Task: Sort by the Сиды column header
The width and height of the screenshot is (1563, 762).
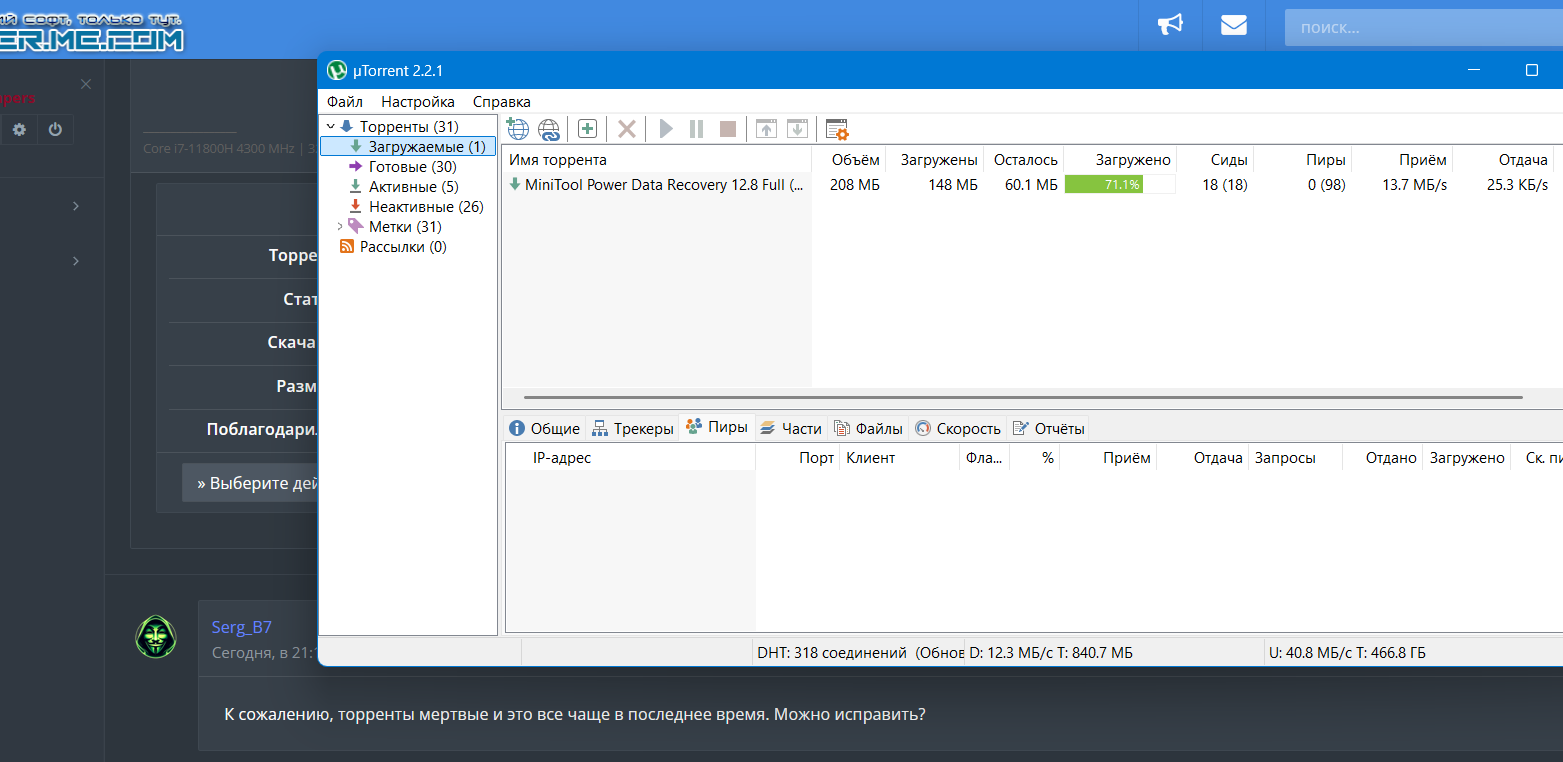Action: point(1228,160)
